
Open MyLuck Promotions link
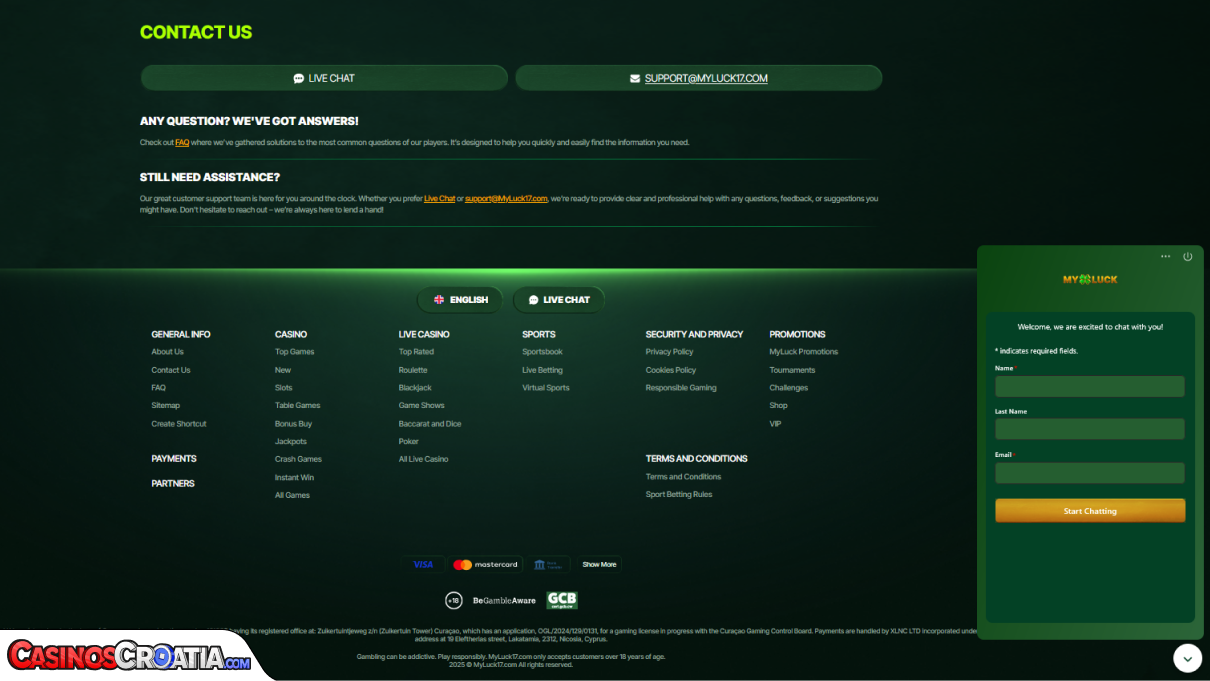click(x=804, y=352)
